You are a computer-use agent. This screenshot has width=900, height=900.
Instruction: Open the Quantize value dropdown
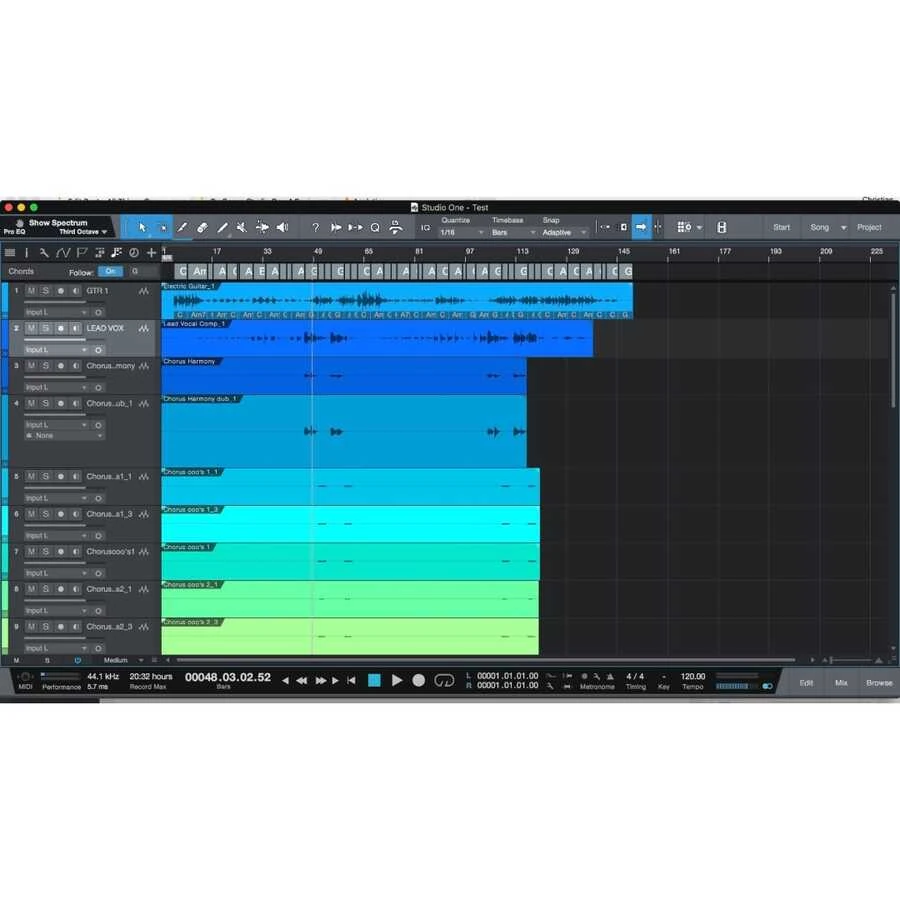tap(461, 232)
